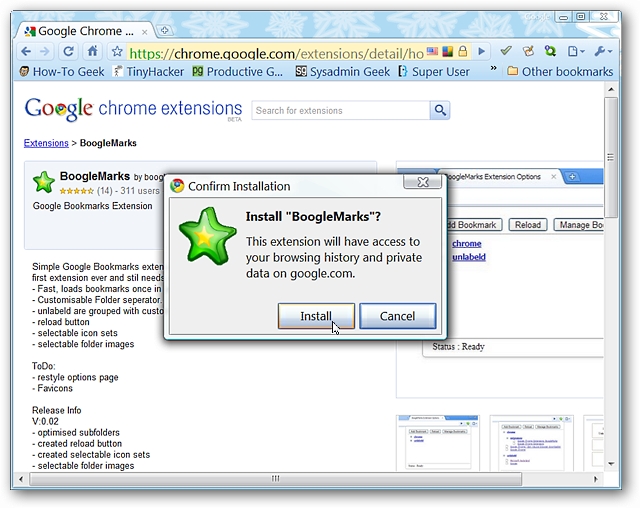Close the Google Chrome tab
The image size is (640, 508).
click(144, 32)
